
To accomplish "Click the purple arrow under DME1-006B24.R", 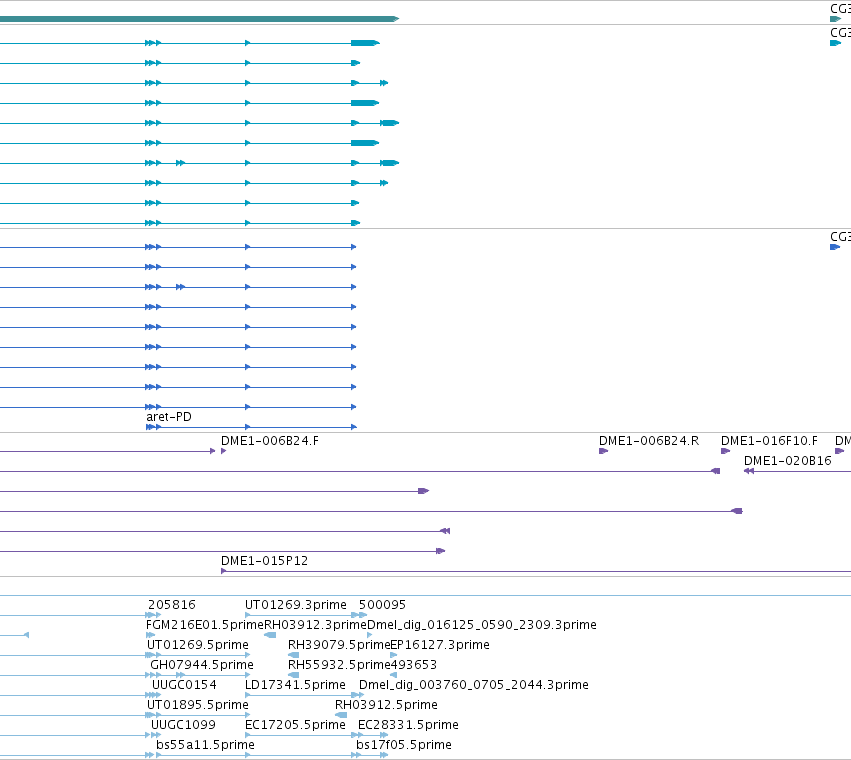I will click(604, 451).
